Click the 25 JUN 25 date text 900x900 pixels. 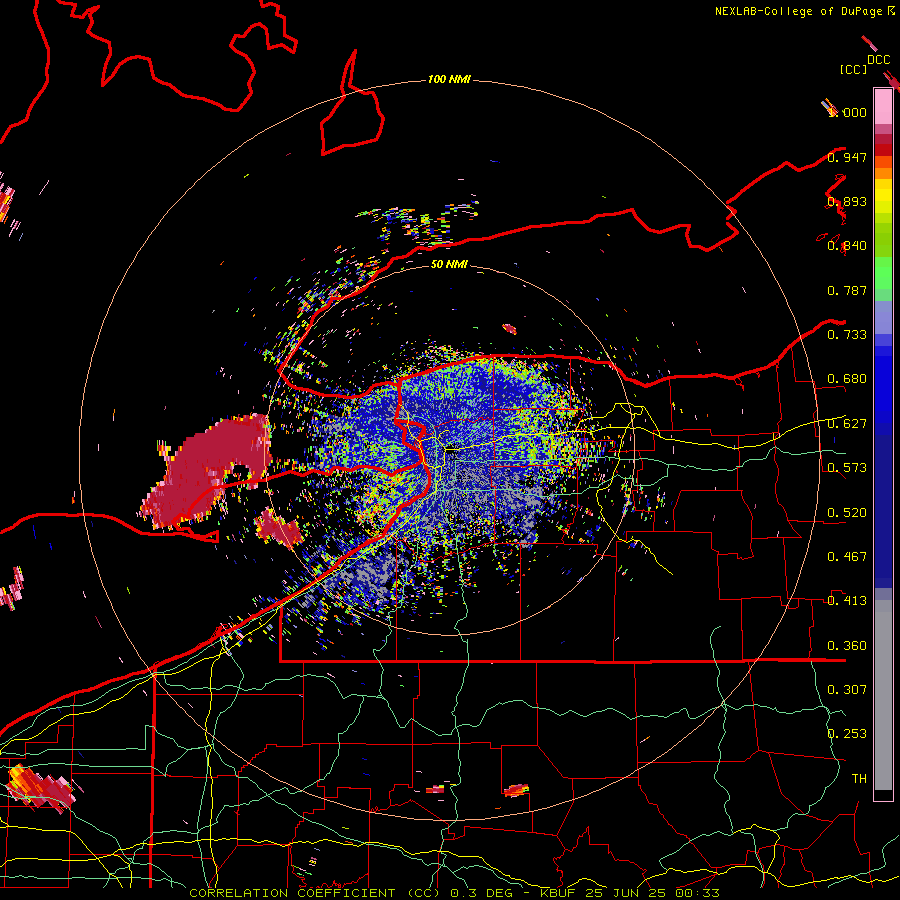point(627,893)
